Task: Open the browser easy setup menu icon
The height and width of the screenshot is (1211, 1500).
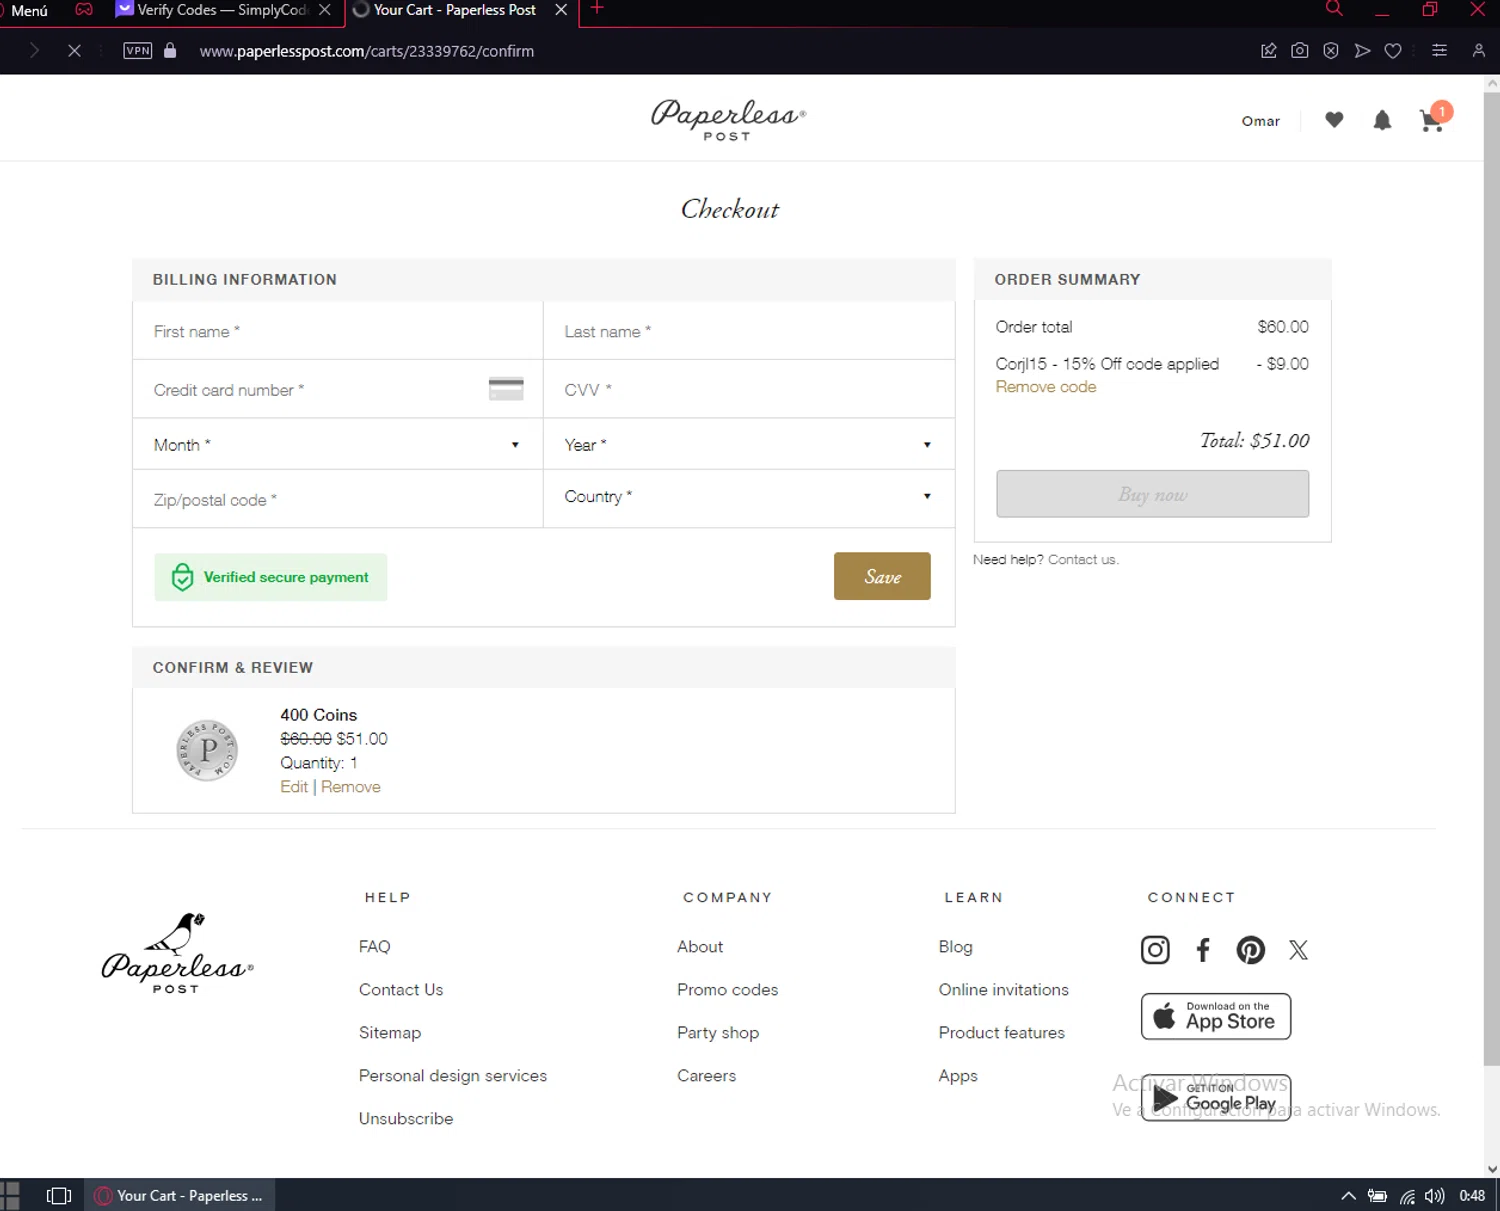Action: [x=1440, y=51]
